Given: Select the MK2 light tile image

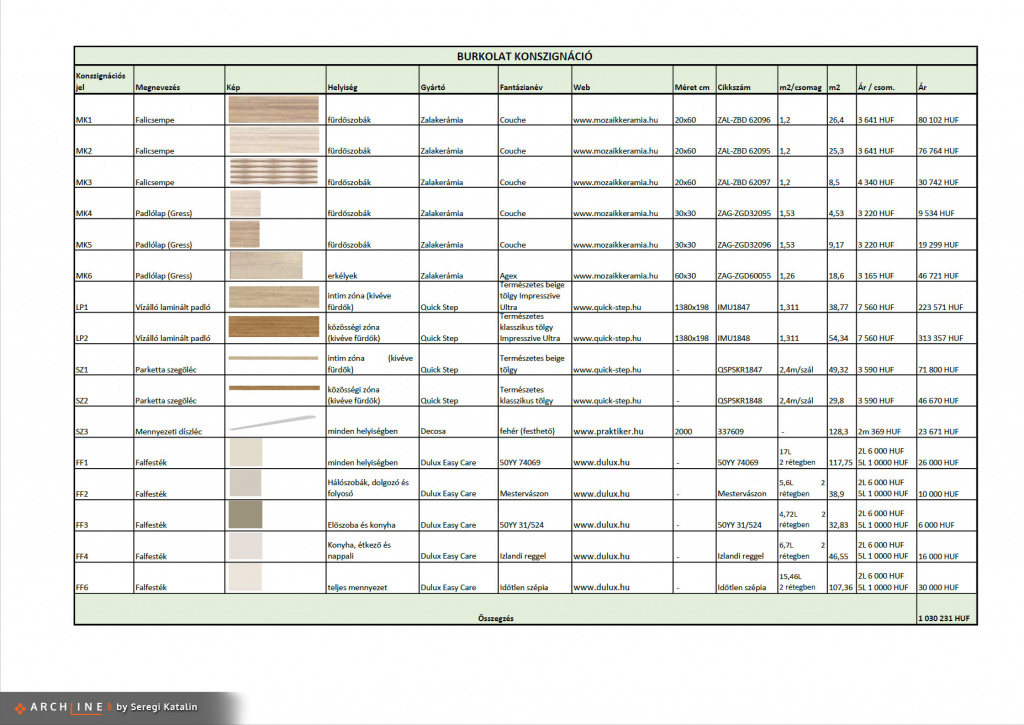Looking at the screenshot, I should tap(274, 140).
